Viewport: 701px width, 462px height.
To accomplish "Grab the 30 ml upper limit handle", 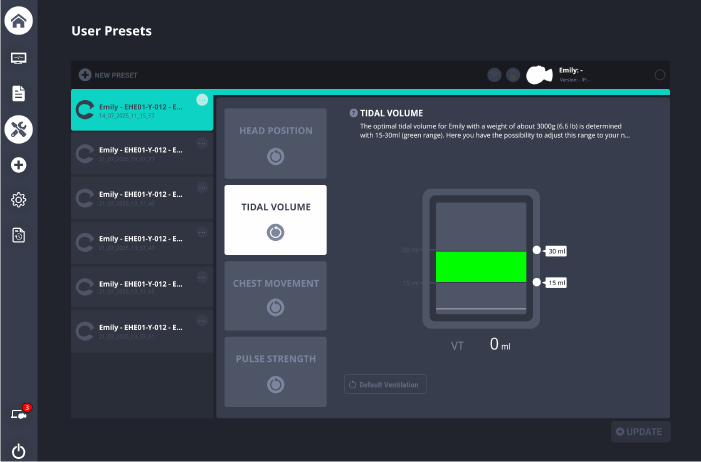I will 537,250.
